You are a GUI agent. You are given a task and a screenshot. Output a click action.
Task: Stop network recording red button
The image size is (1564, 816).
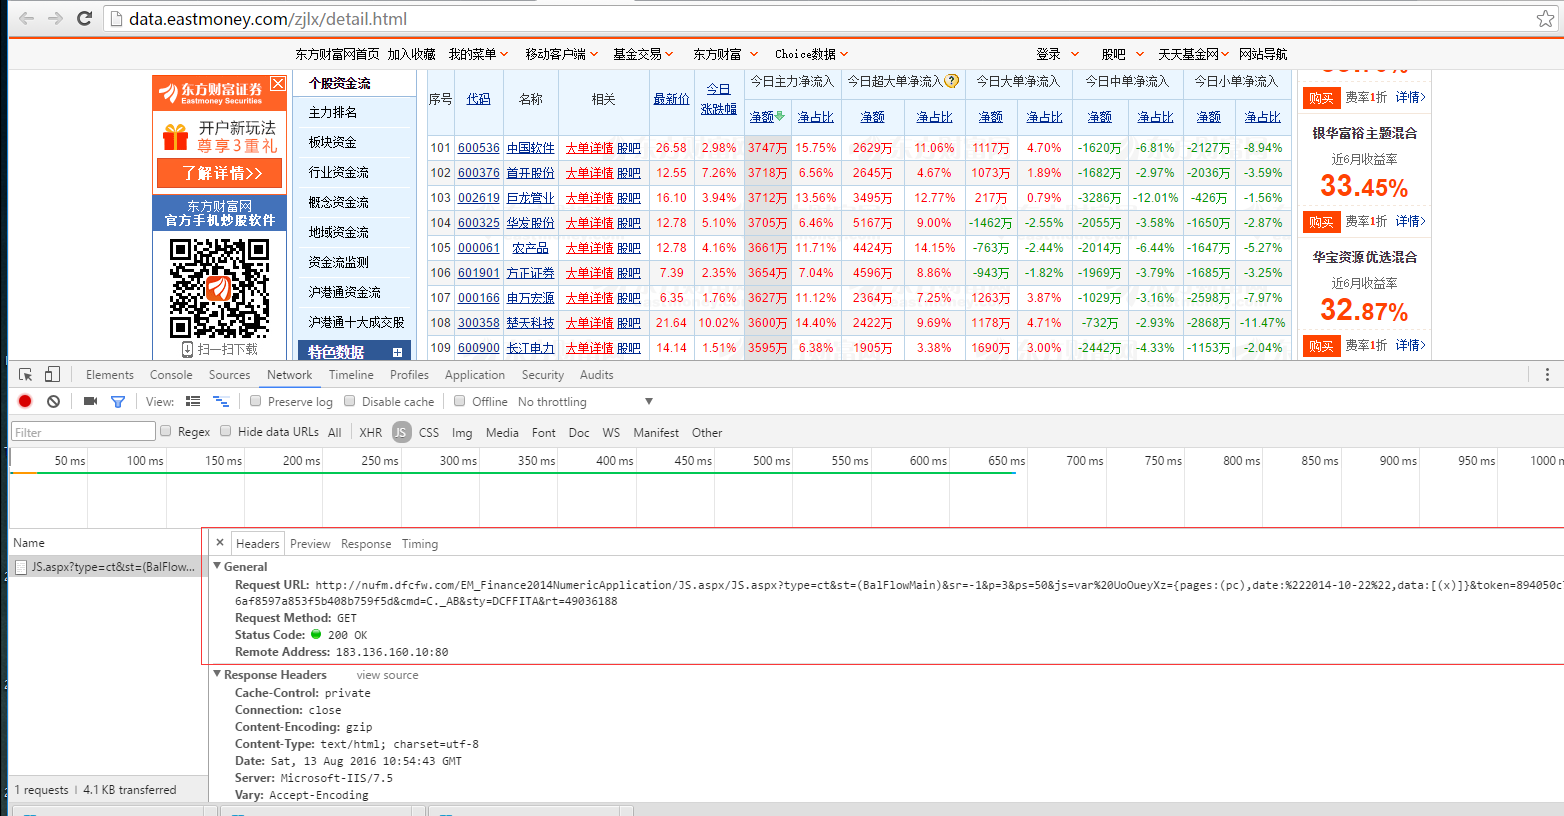coord(25,401)
